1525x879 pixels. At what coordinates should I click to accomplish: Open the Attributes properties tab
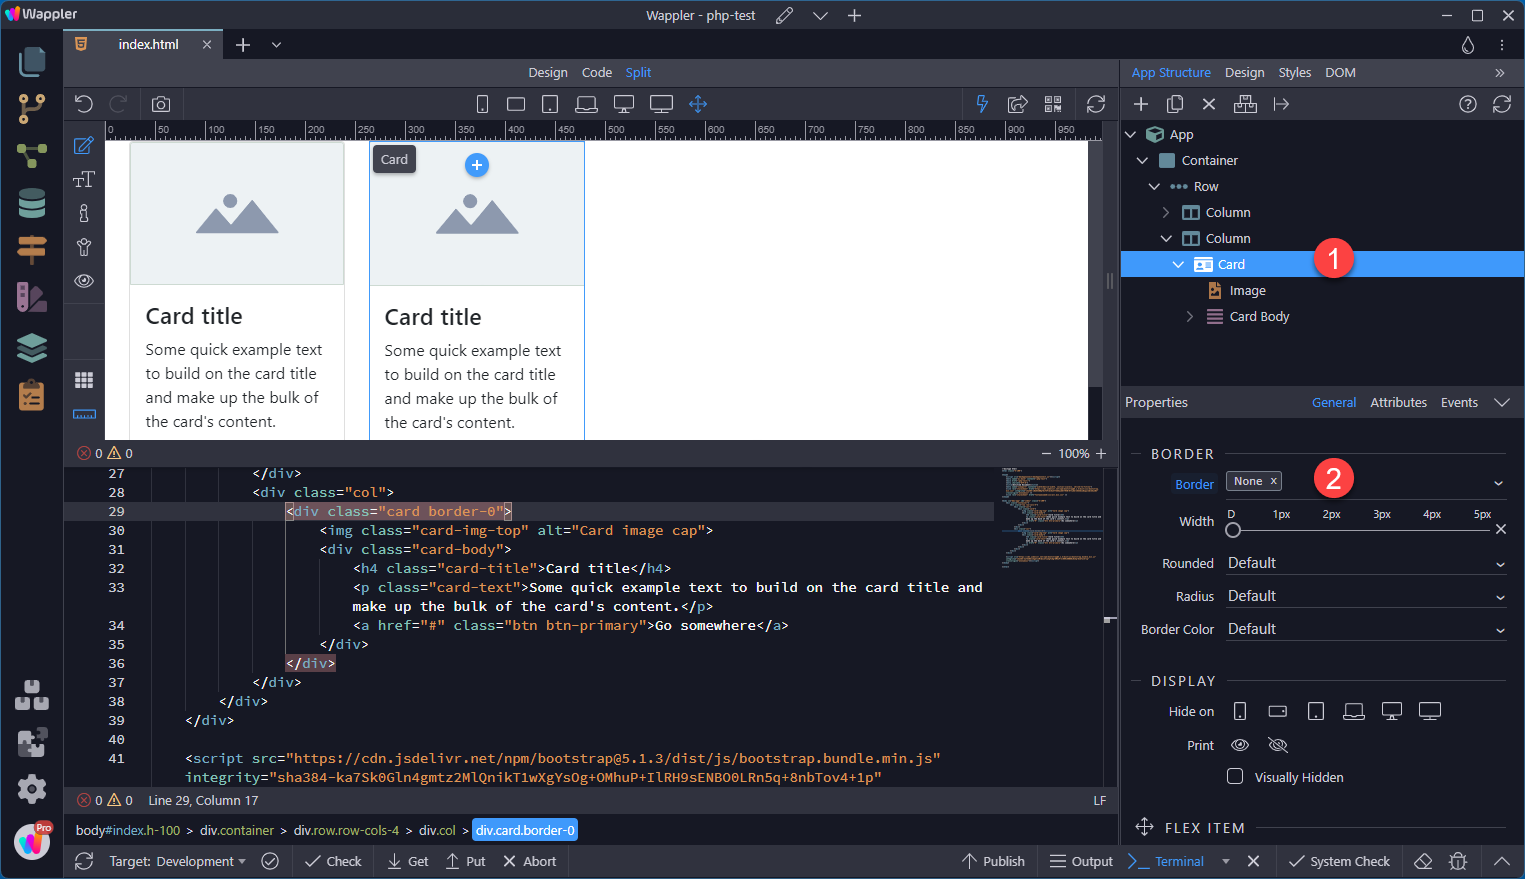[x=1398, y=402]
